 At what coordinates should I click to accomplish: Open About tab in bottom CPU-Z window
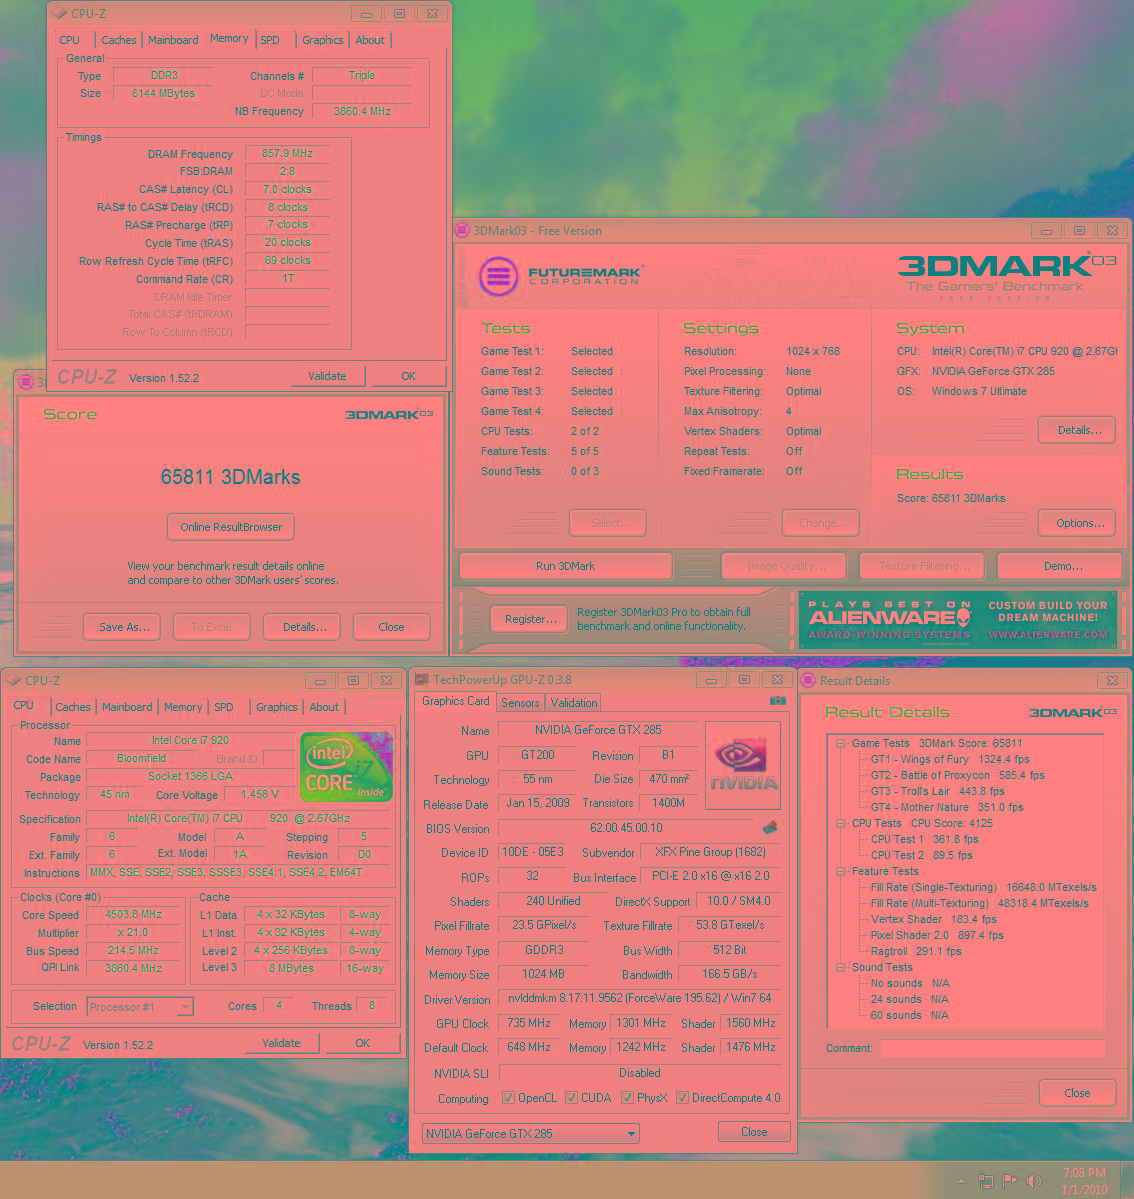(x=323, y=707)
